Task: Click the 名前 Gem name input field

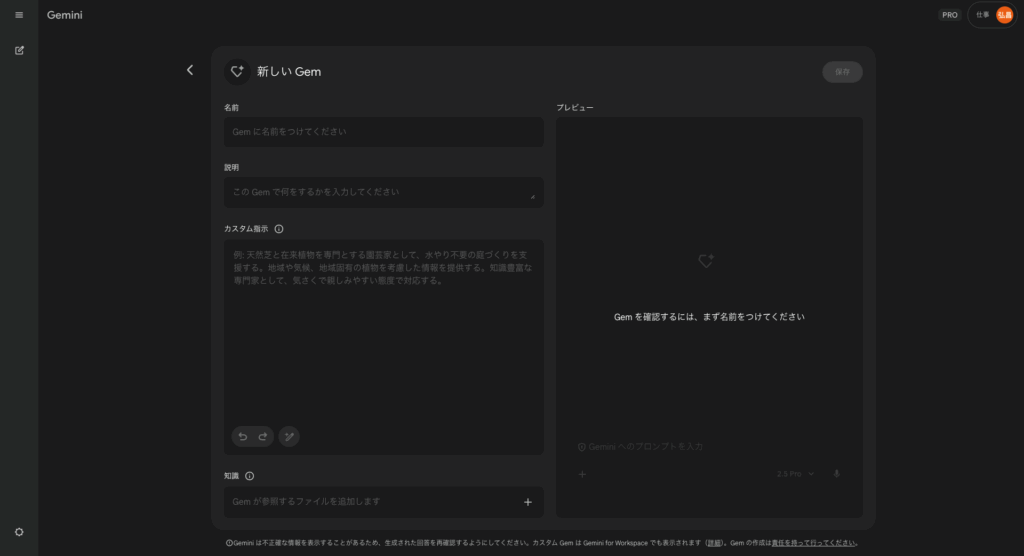Action: tap(383, 132)
